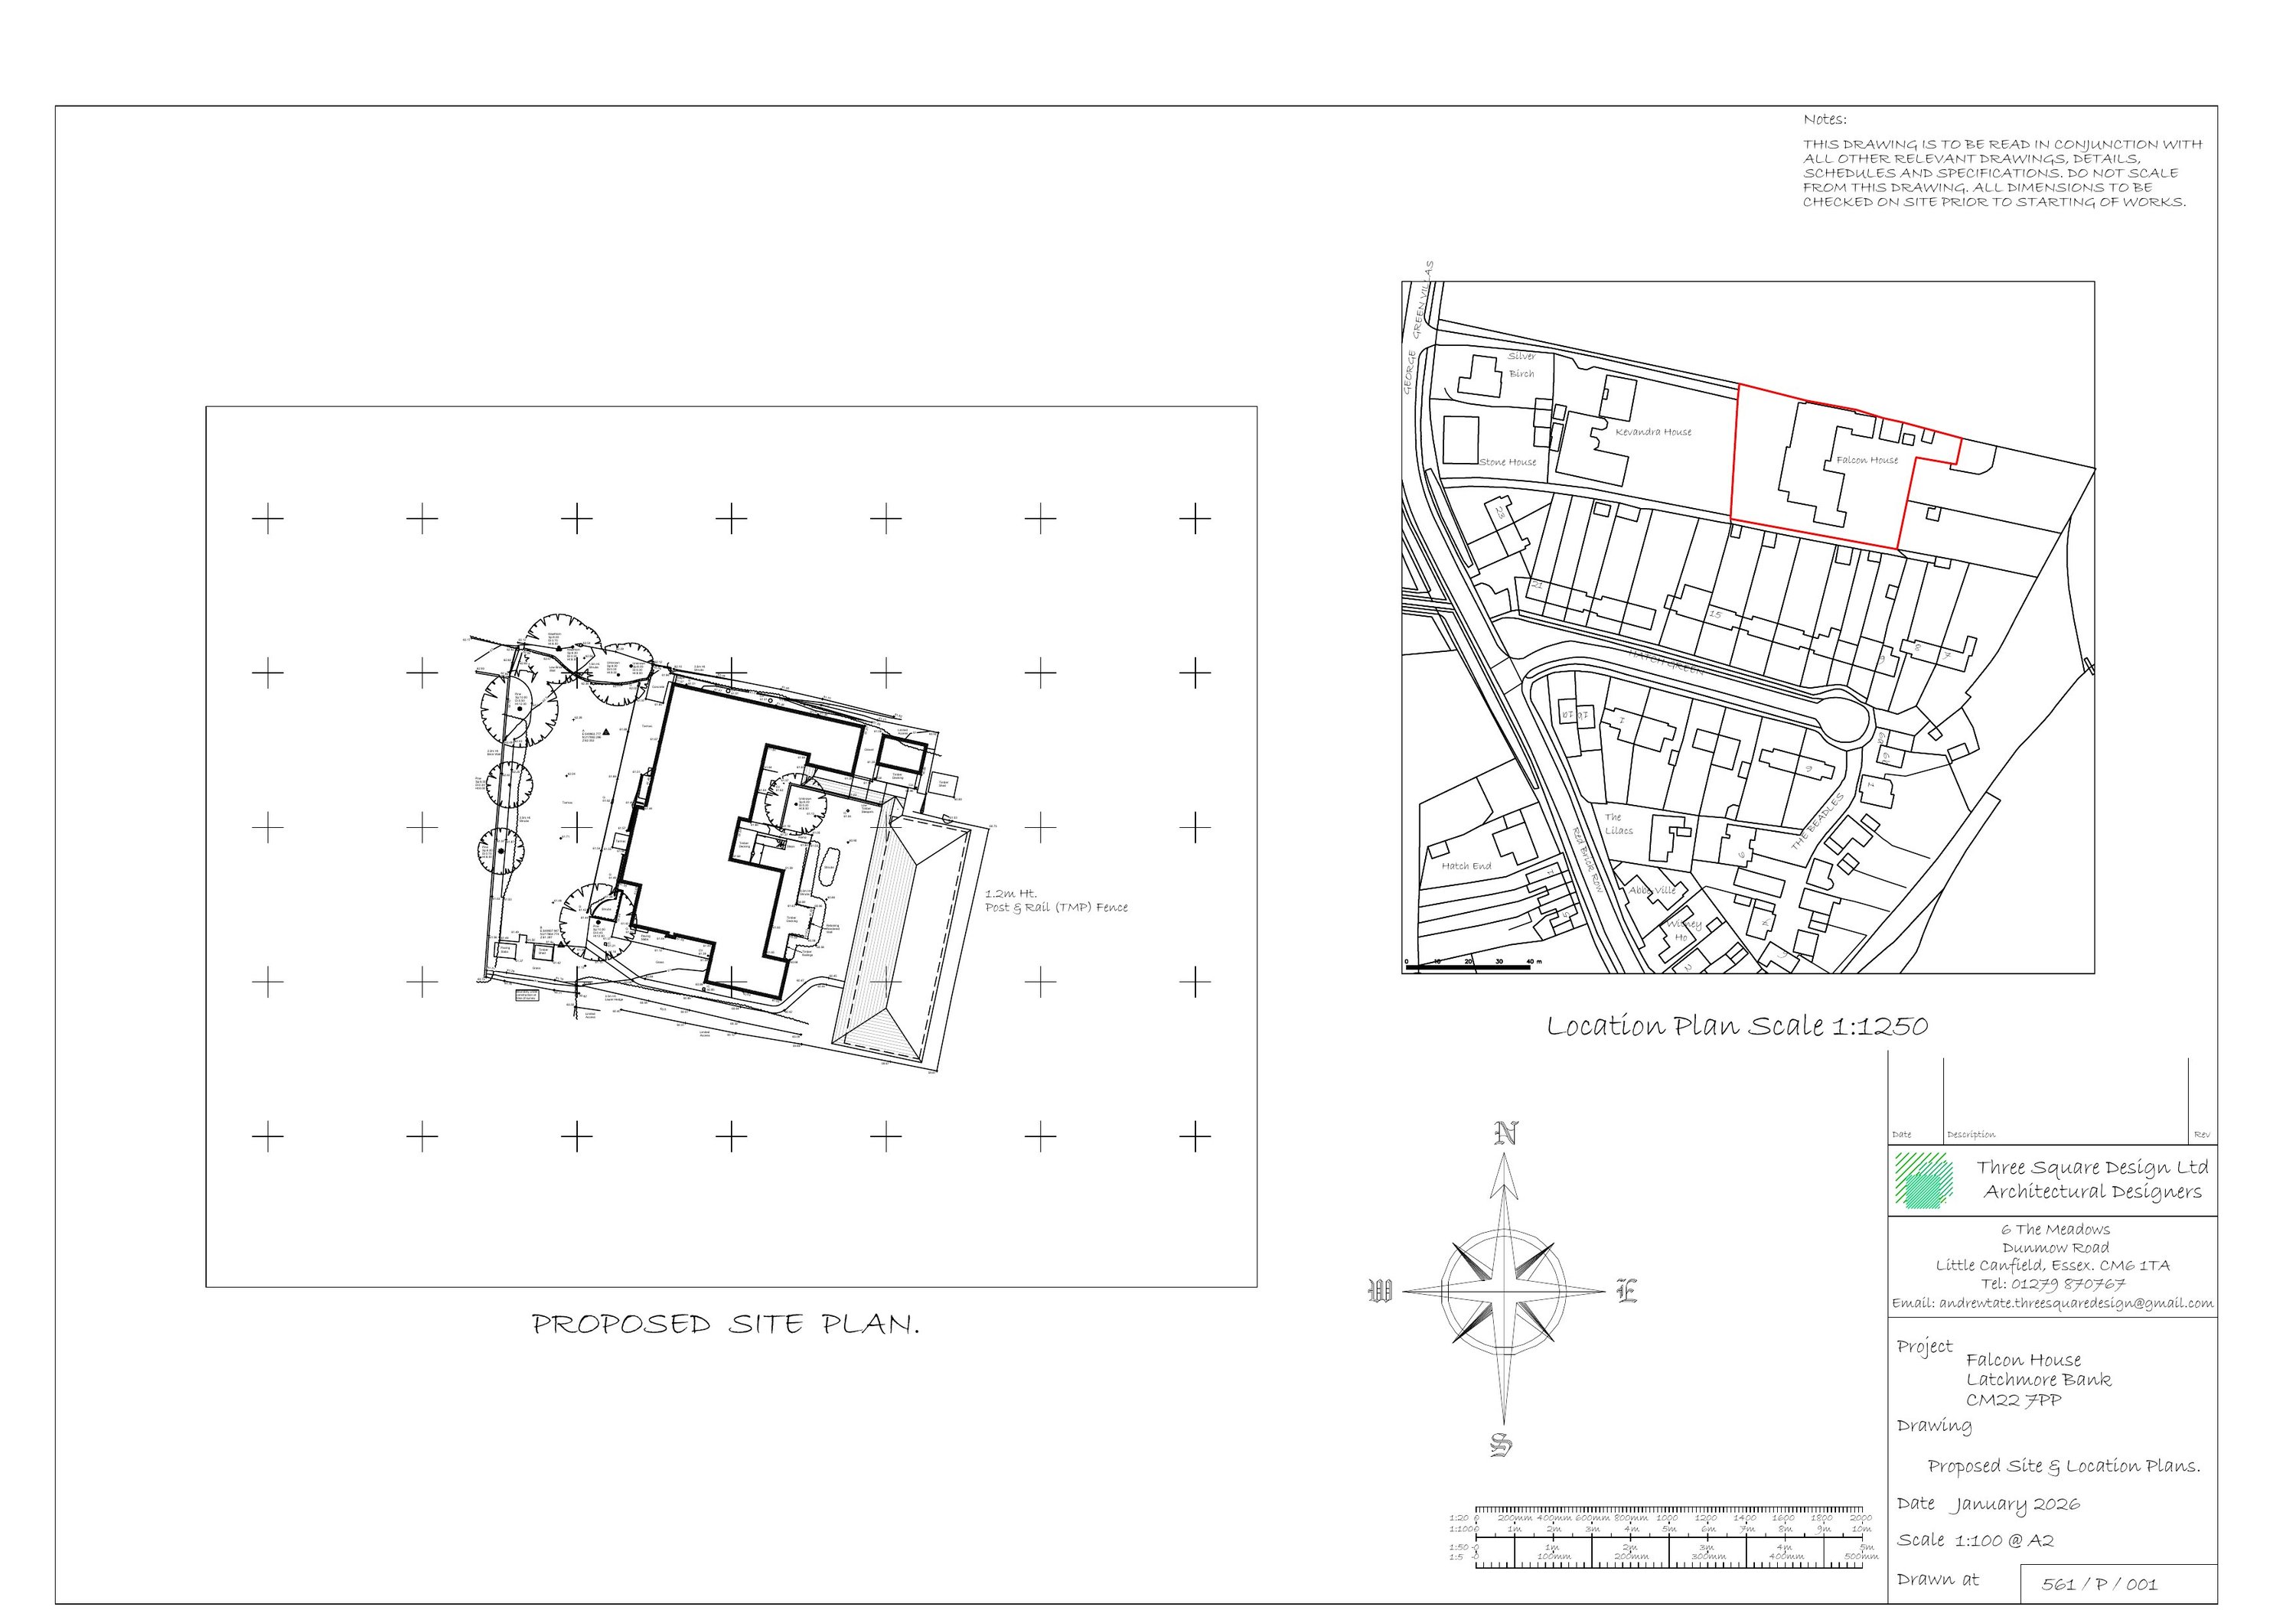Click the N letter on compass rose
Viewport: 2296px width, 1623px height.
pyautogui.click(x=1506, y=1133)
